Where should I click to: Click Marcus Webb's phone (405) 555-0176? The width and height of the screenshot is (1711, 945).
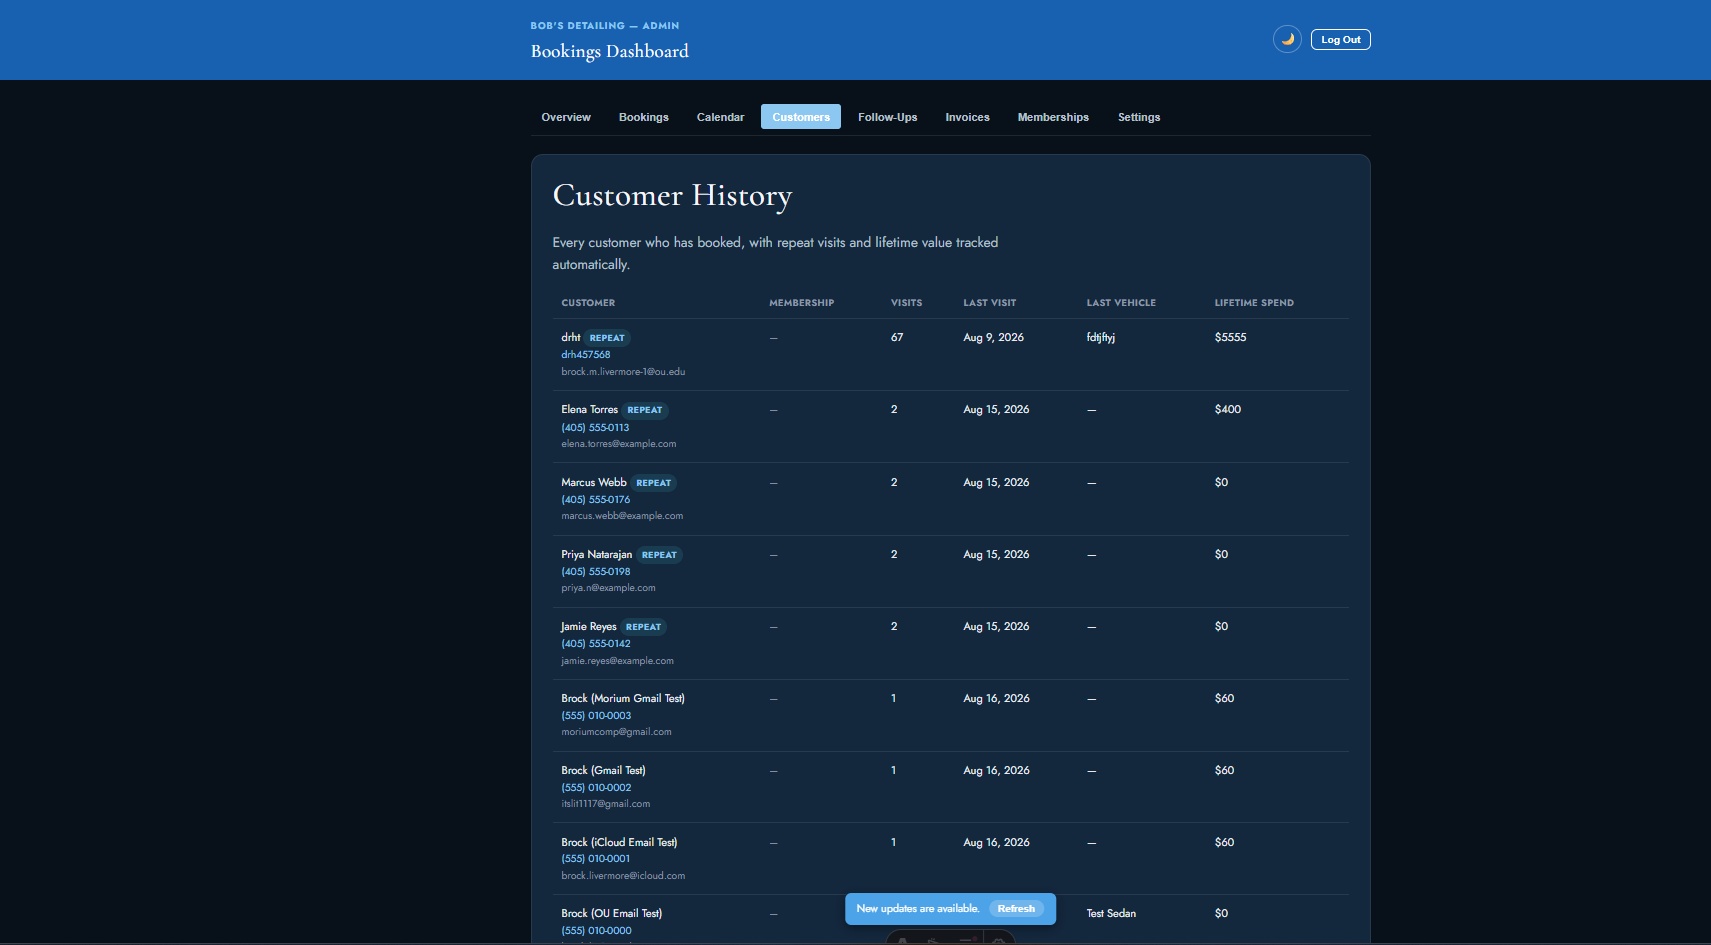pyautogui.click(x=596, y=499)
